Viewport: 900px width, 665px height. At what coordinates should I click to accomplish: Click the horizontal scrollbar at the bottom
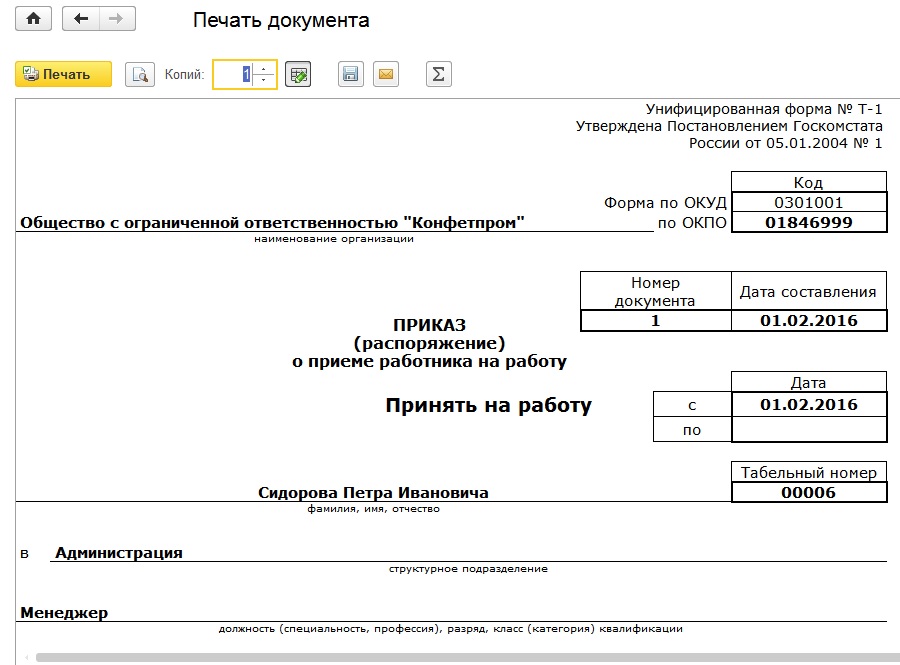click(468, 658)
